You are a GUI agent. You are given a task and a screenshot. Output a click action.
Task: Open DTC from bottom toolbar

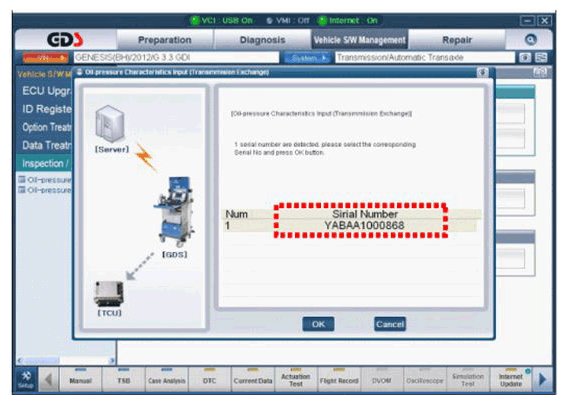click(210, 379)
